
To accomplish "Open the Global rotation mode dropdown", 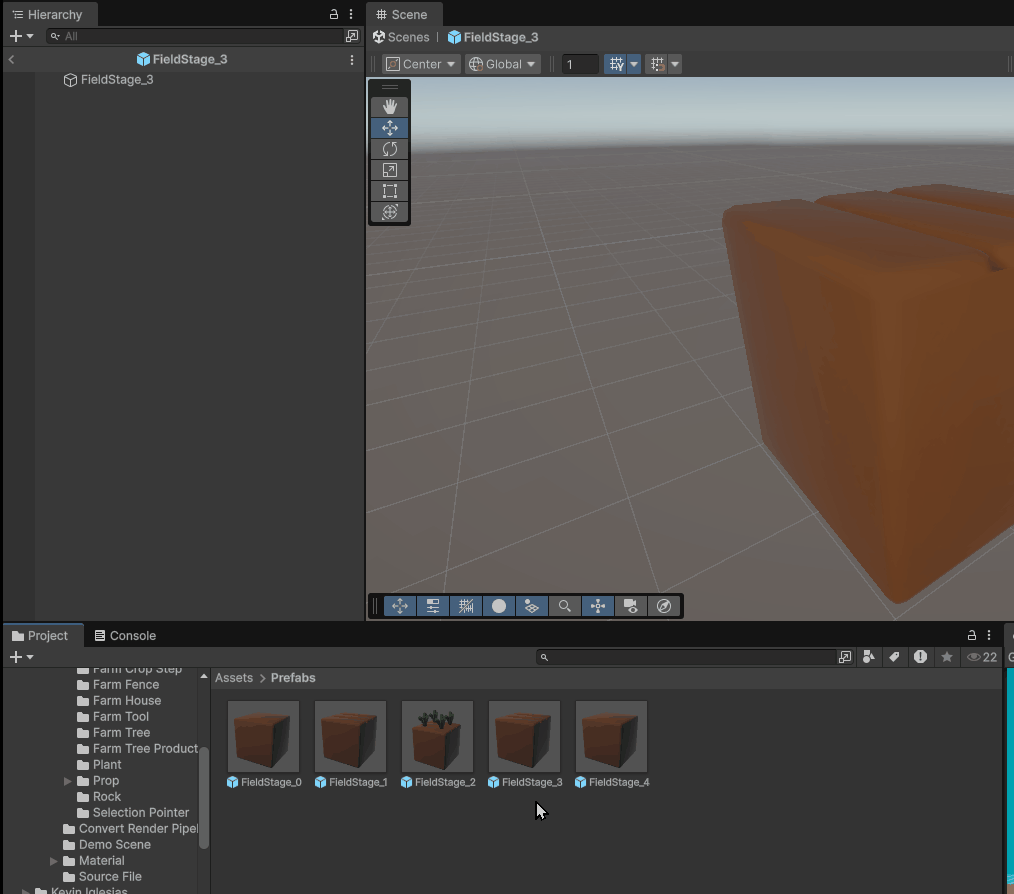I will pos(503,64).
